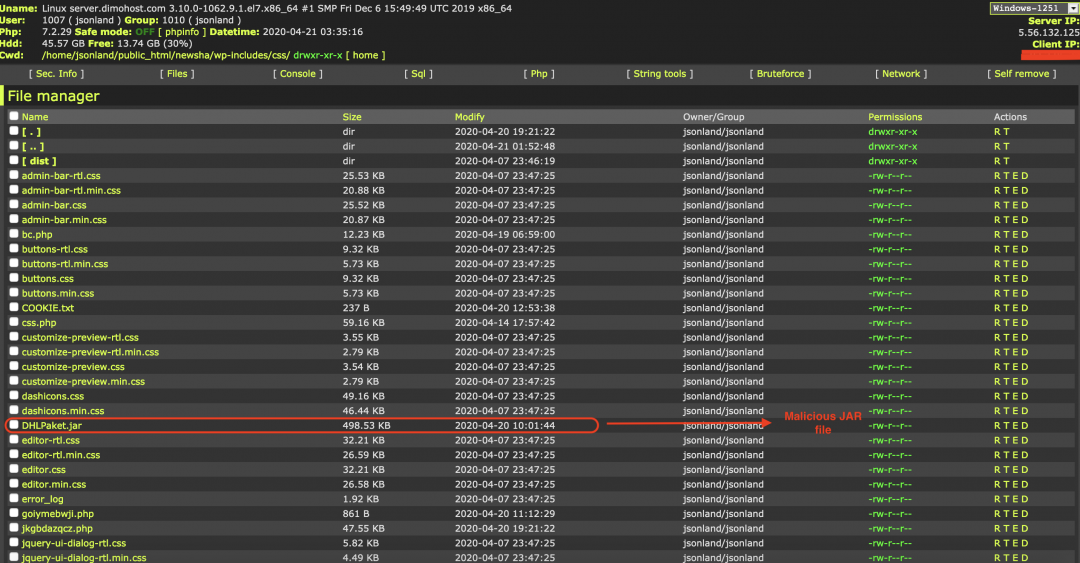Viewport: 1080px width, 563px height.
Task: Open the error_log file
Action: click(x=43, y=499)
